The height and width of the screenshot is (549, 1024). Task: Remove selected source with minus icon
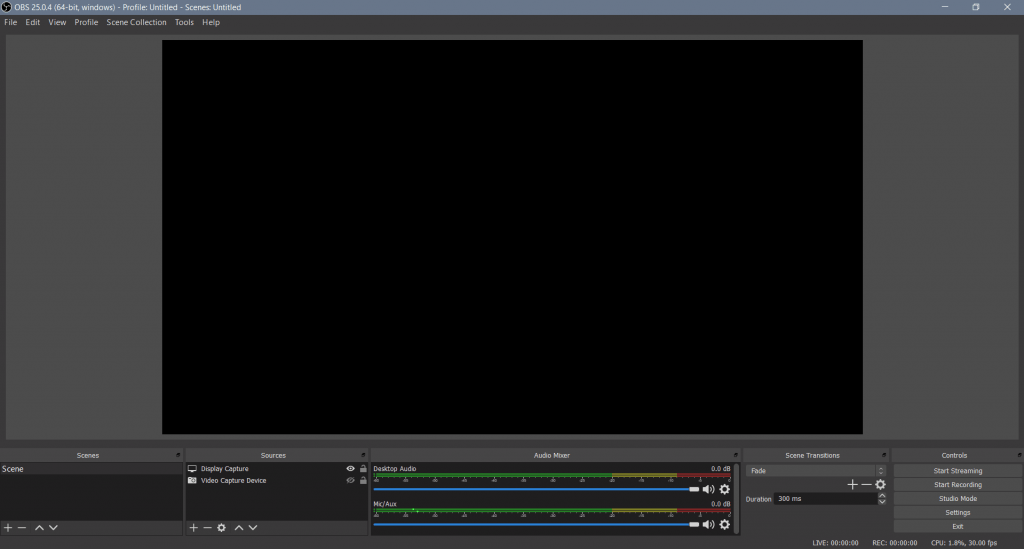tap(207, 527)
